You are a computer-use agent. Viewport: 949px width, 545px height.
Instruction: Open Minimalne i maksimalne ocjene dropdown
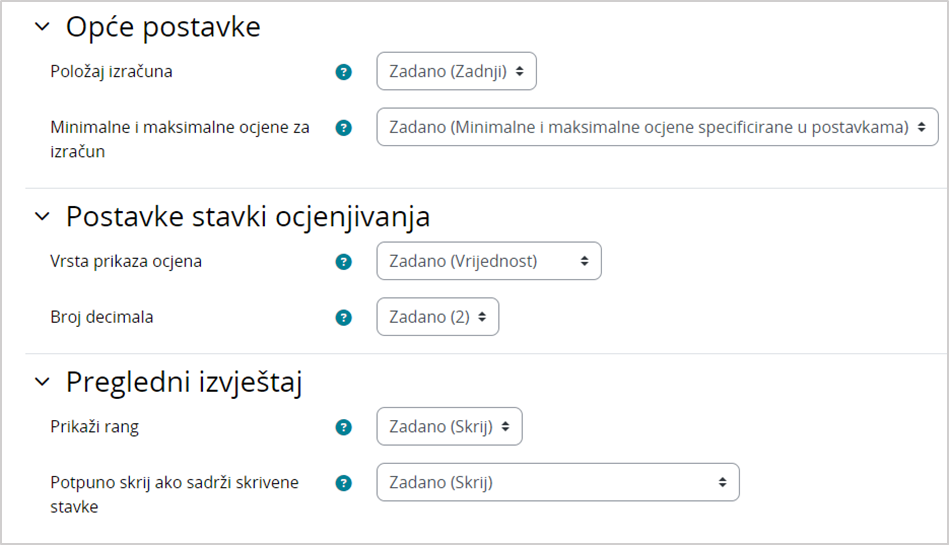pyautogui.click(x=657, y=128)
